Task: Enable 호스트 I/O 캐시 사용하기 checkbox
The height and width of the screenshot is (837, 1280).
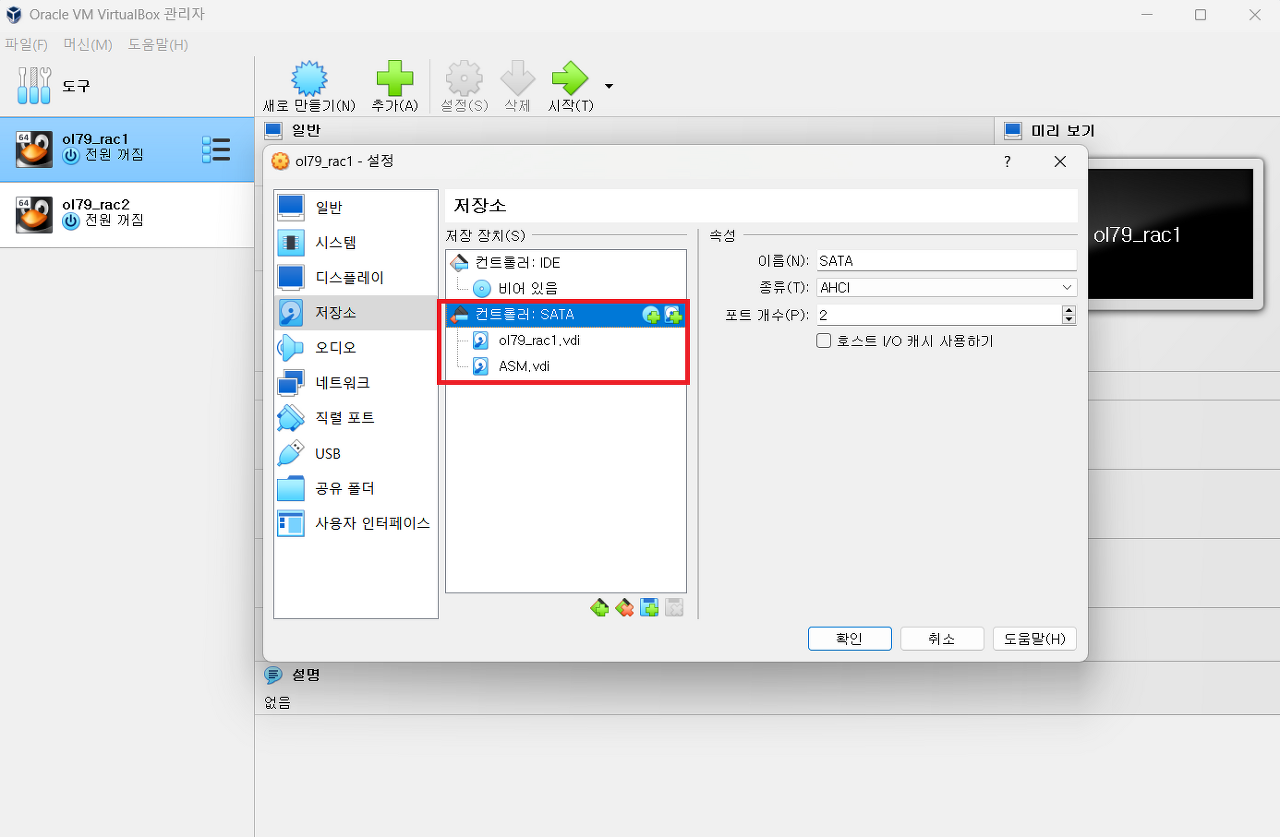Action: [824, 341]
